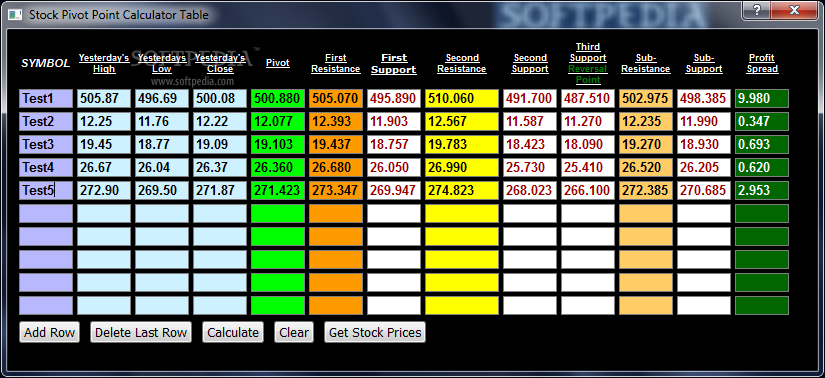Click Test5 second resistance 274.823
The height and width of the screenshot is (378, 825).
[462, 191]
